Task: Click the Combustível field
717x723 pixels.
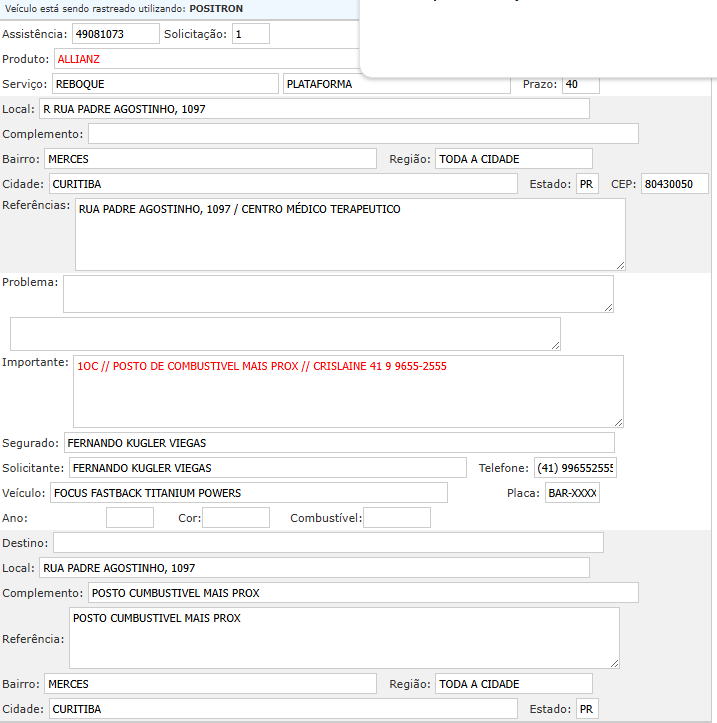Action: point(397,518)
